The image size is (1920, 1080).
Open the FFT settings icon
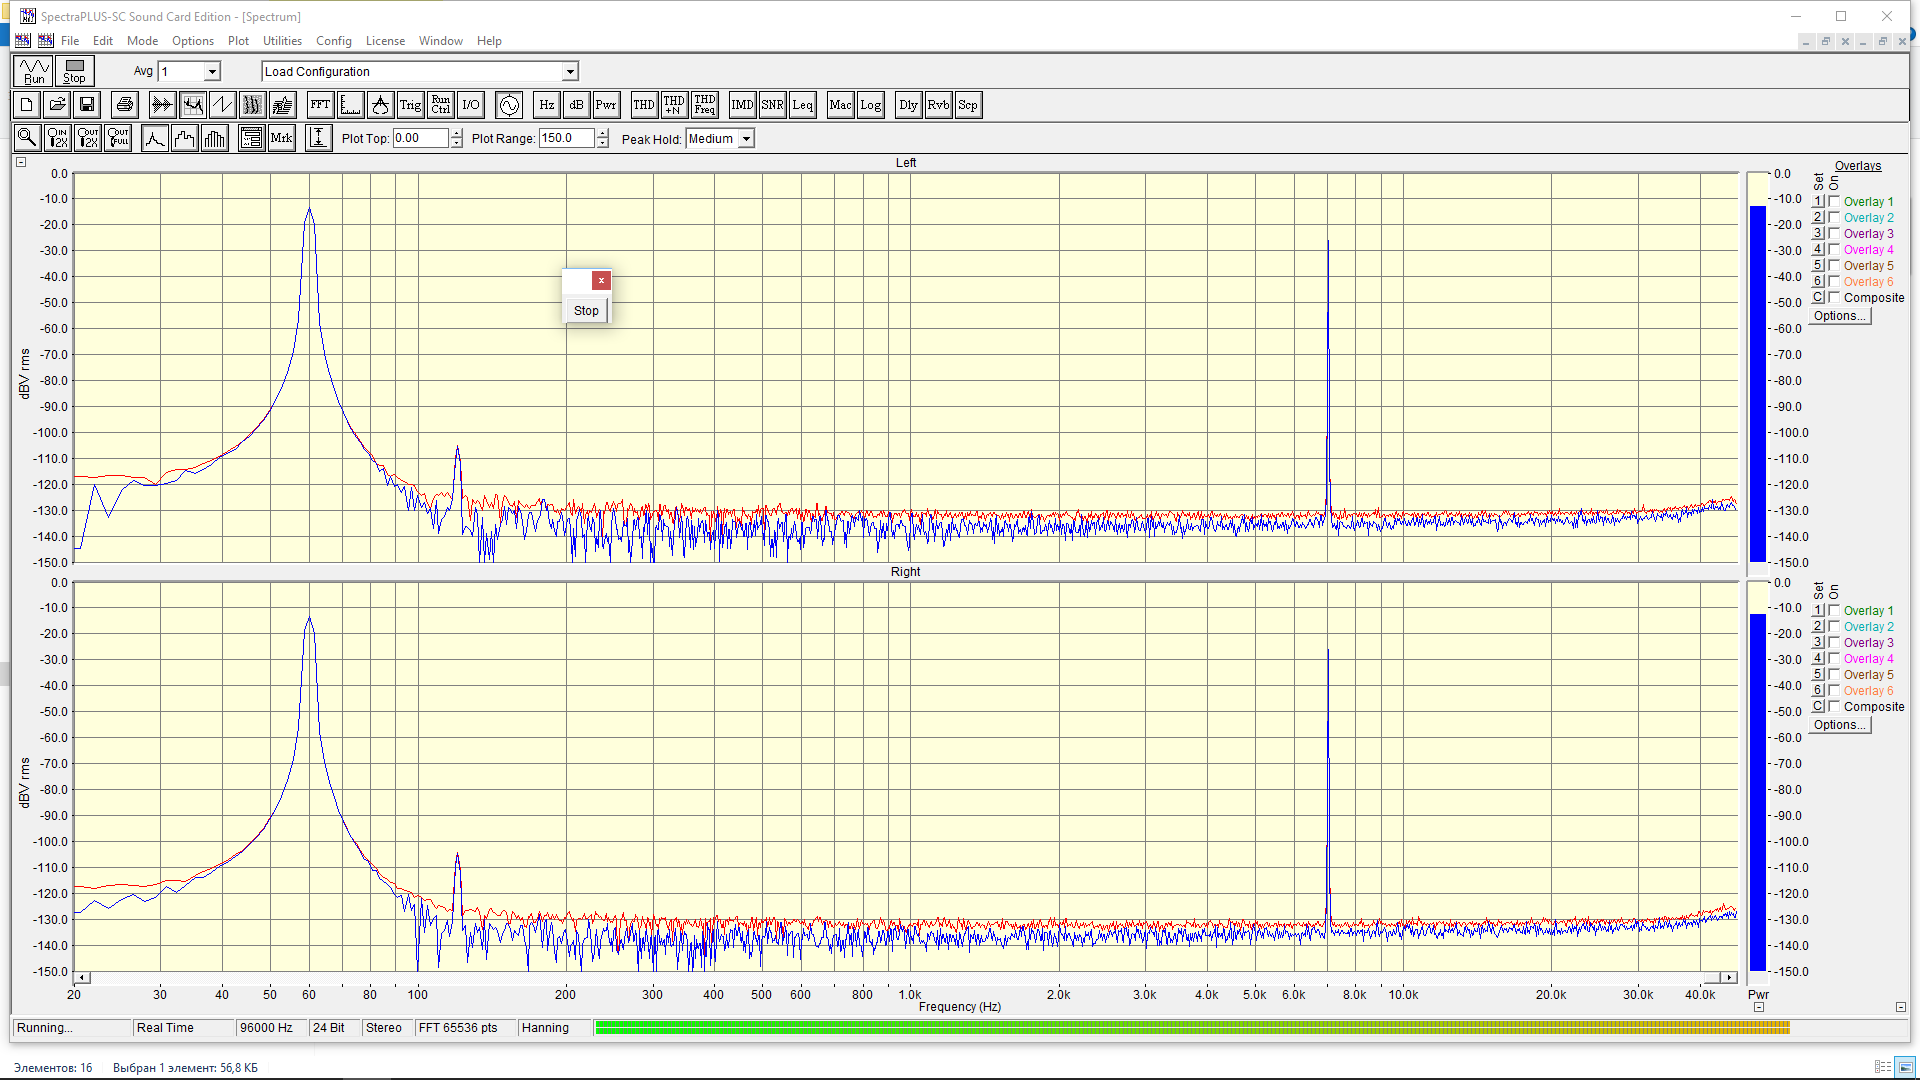320,105
